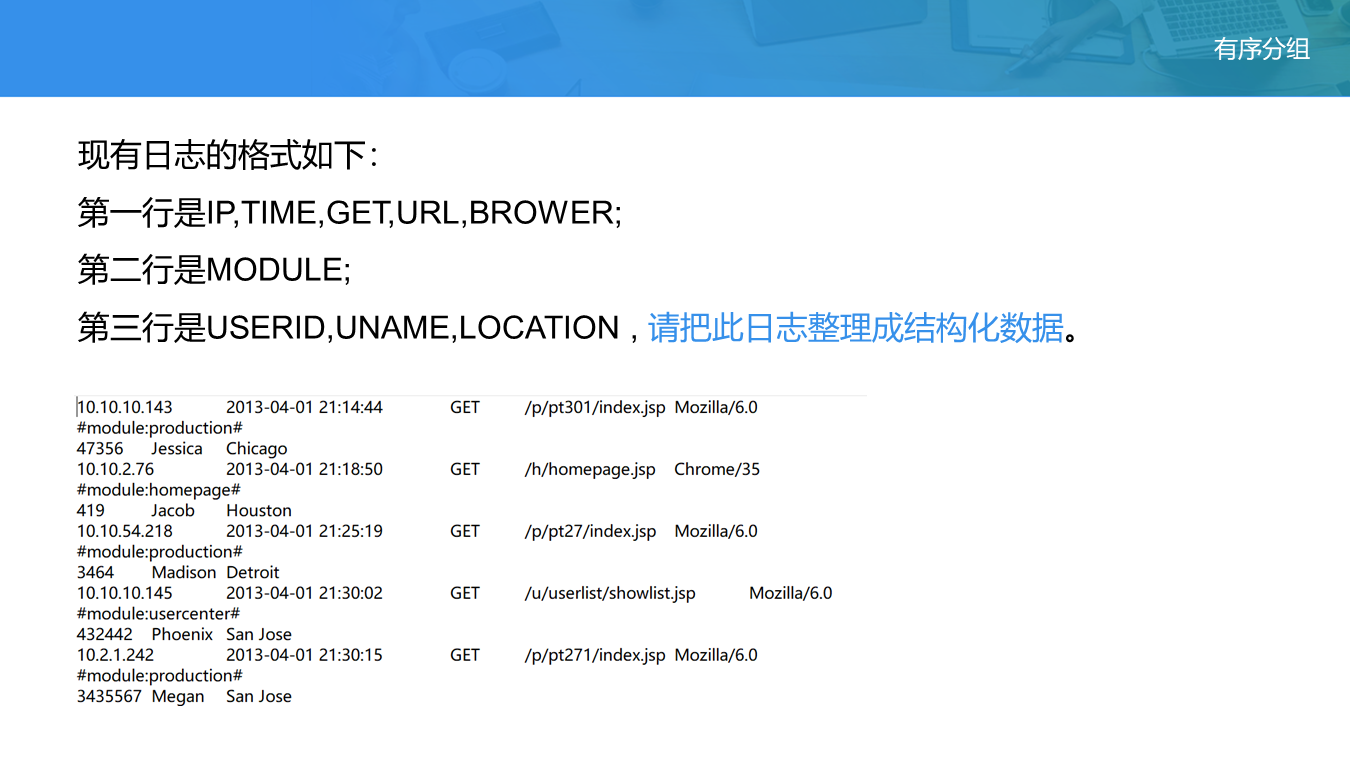This screenshot has width=1350, height=759.
Task: Select the user name Jacob
Action: pyautogui.click(x=173, y=511)
